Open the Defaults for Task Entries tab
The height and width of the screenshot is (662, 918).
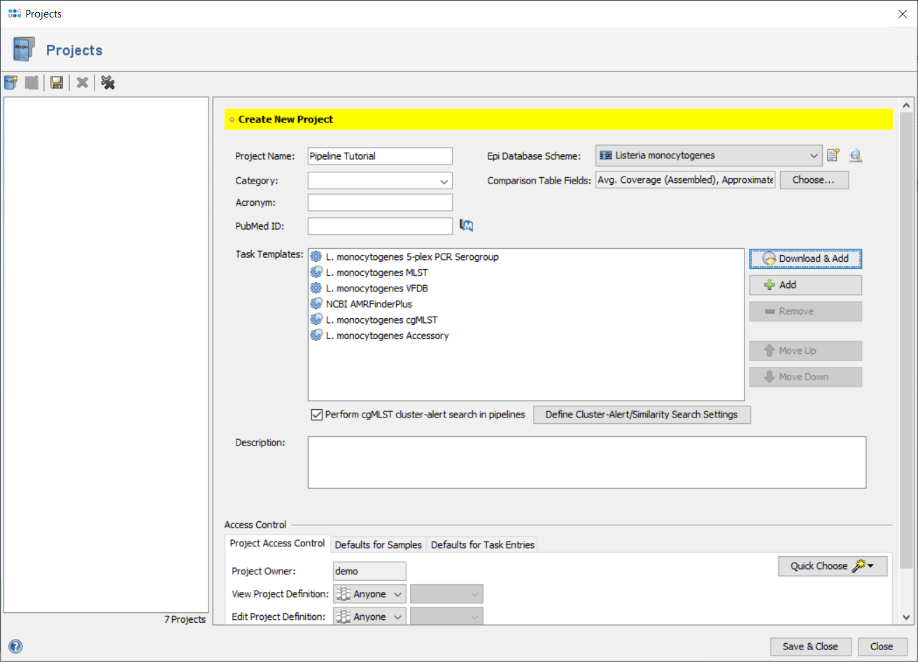coord(483,545)
